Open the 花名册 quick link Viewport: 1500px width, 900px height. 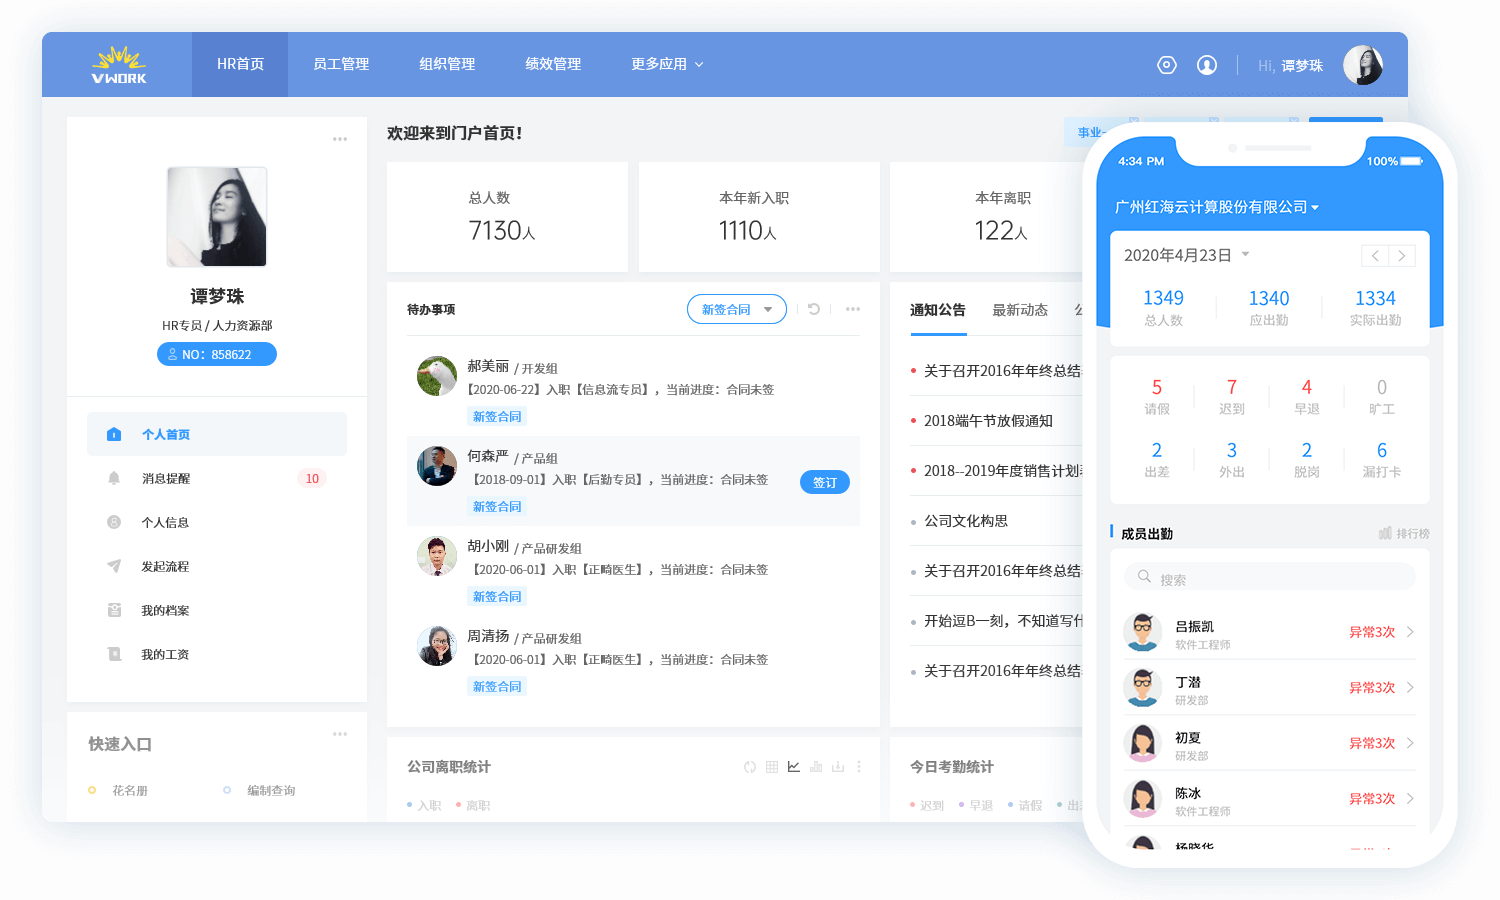point(129,790)
